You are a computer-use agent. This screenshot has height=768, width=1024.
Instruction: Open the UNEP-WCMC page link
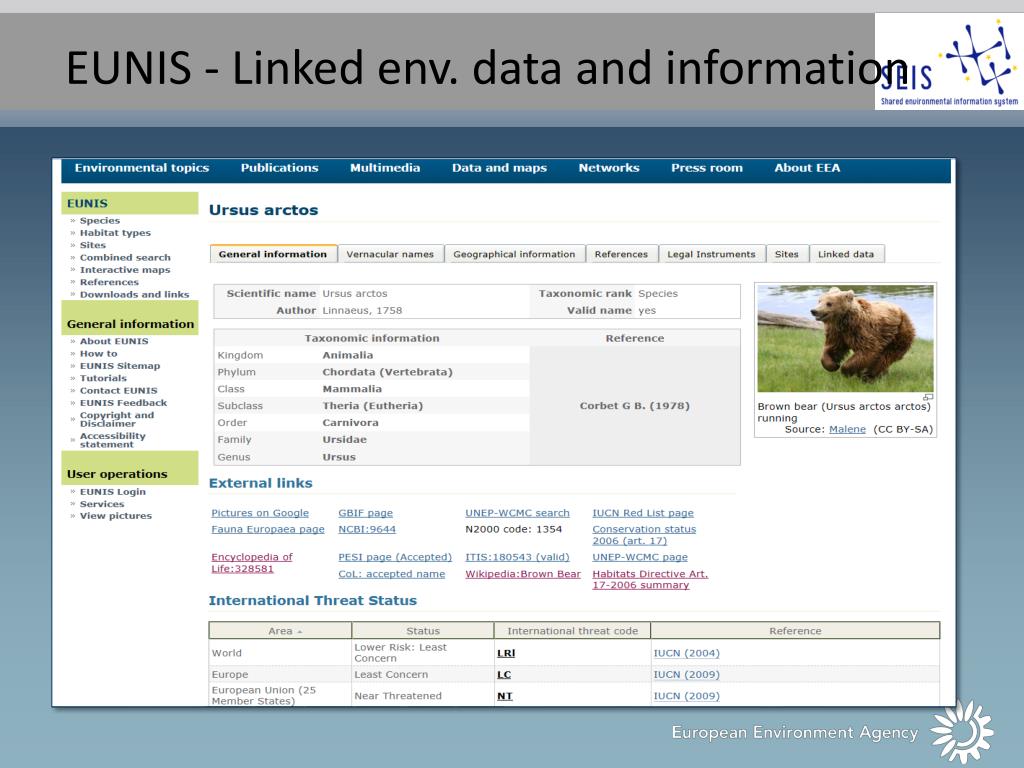tap(640, 558)
